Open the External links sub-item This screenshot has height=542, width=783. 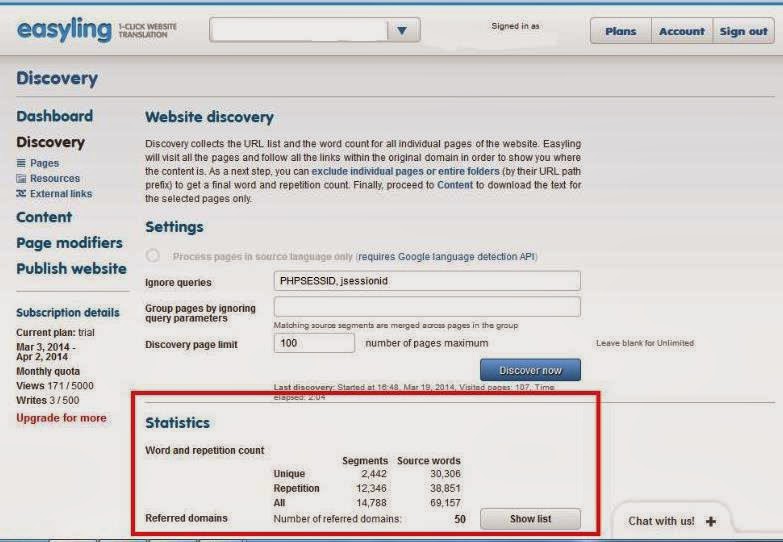[60, 193]
